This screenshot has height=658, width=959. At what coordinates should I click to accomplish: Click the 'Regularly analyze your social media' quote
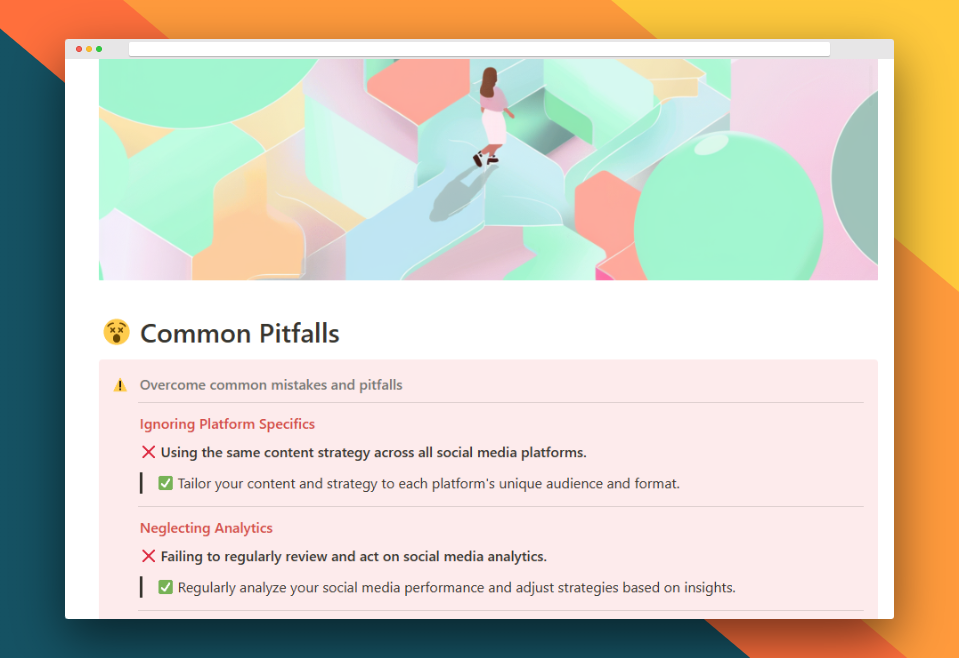click(x=456, y=588)
